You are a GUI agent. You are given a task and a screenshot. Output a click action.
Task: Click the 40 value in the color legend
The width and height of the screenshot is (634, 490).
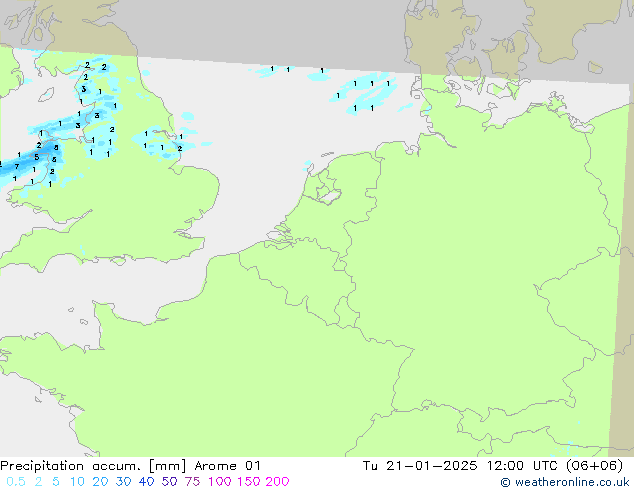tap(146, 482)
